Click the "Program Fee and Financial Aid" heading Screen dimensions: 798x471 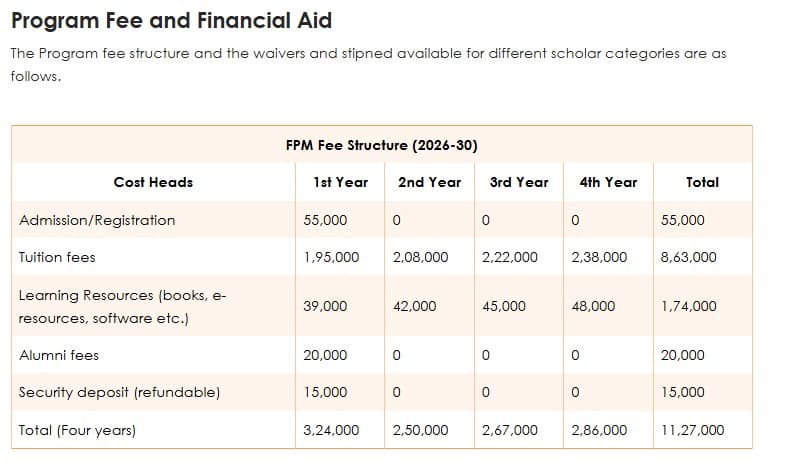[171, 20]
